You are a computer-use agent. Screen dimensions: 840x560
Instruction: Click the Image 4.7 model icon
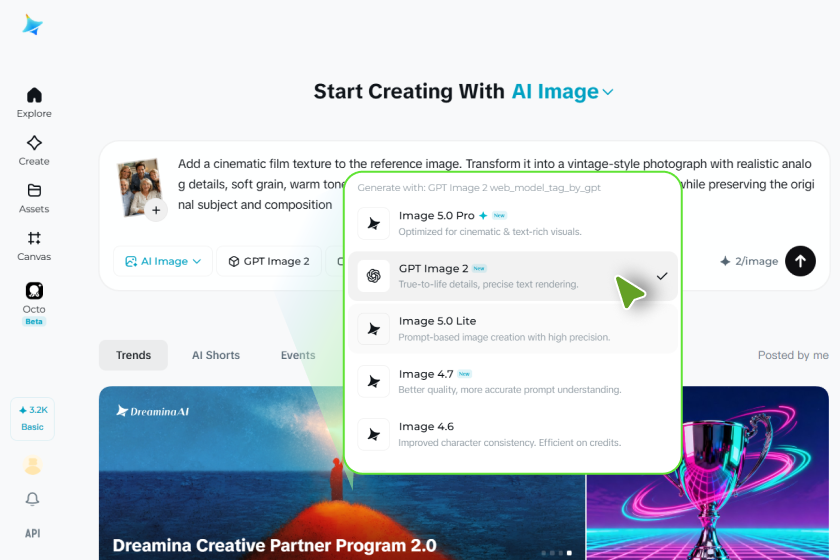pos(373,381)
